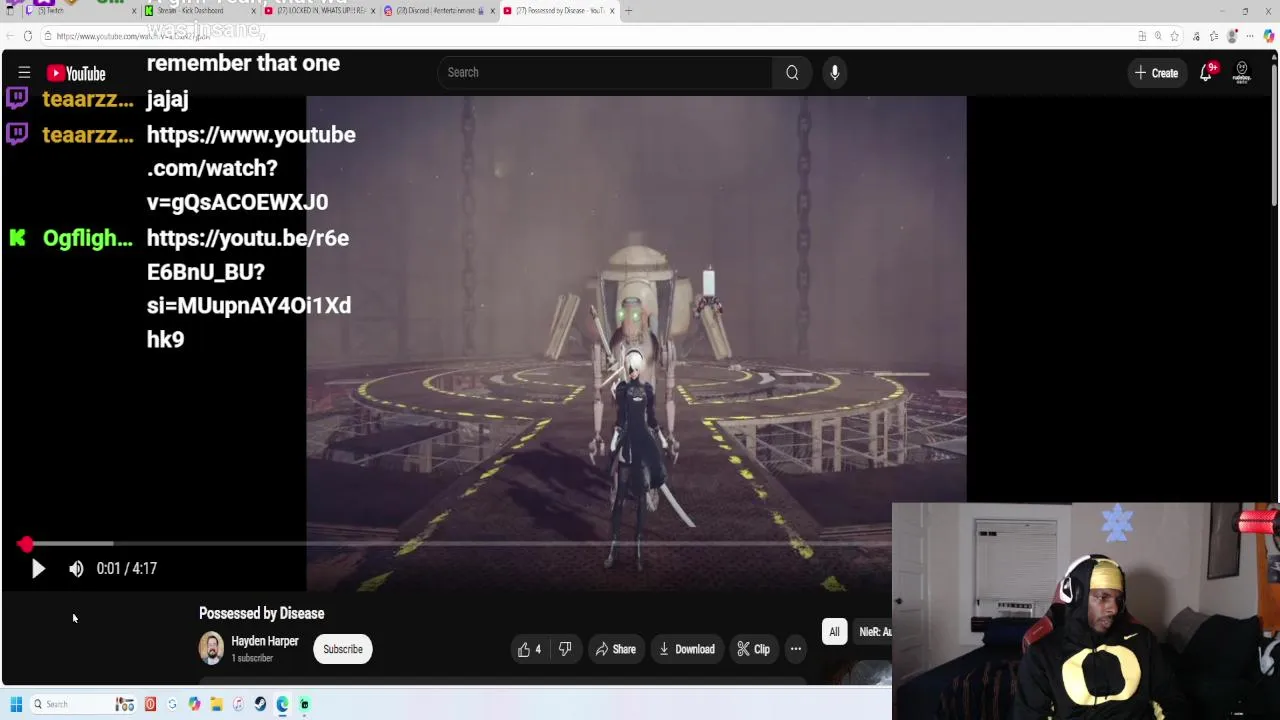Dislike the video with thumbs down
This screenshot has height=720, width=1280.
pos(565,649)
